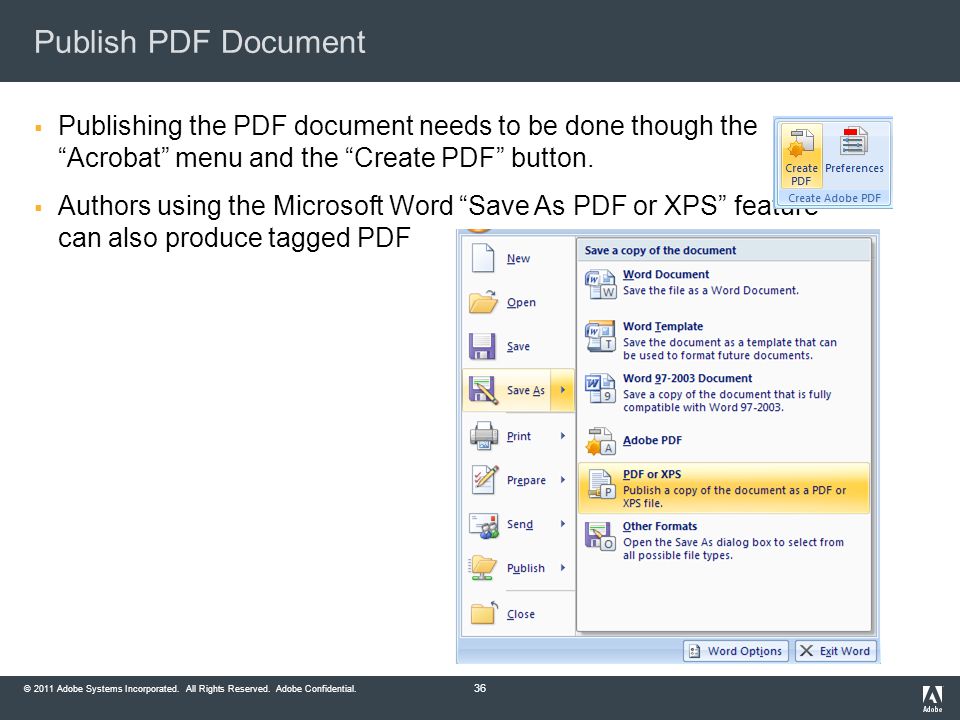Click the Adobe logo in the slide footer

[x=932, y=699]
